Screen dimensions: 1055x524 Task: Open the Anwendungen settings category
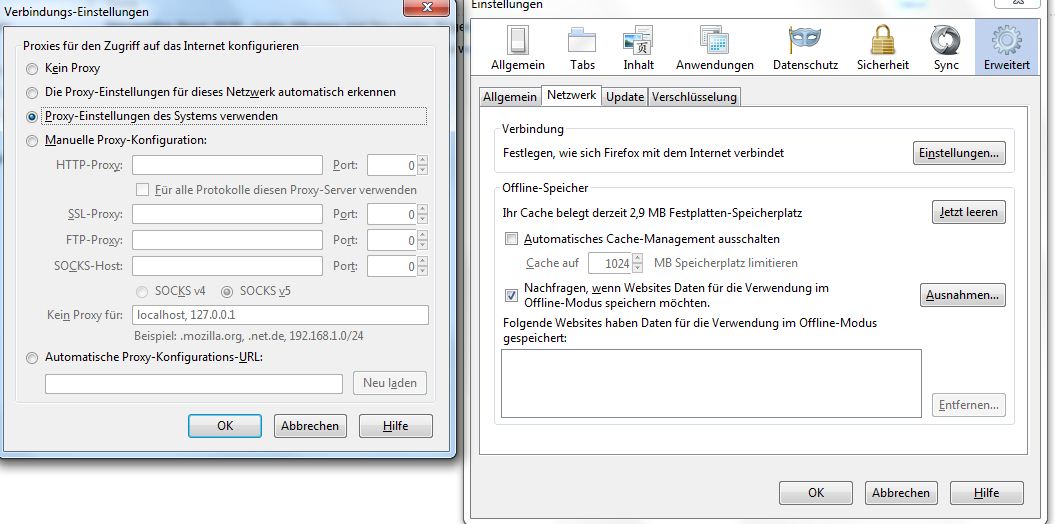click(715, 47)
